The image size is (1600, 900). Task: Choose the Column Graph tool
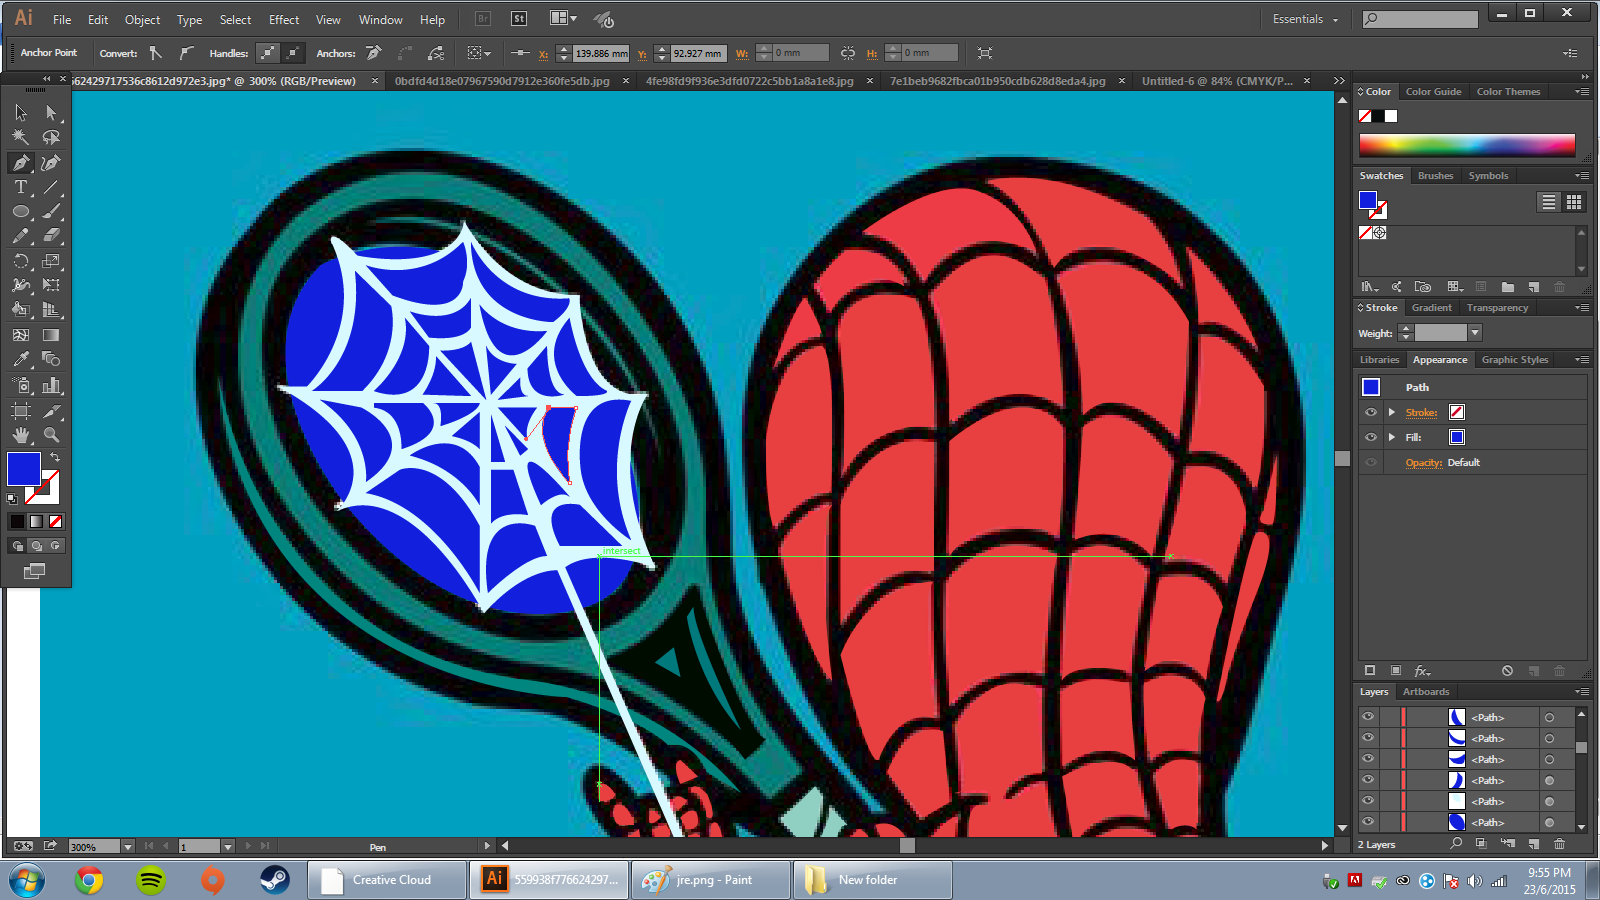tap(51, 385)
